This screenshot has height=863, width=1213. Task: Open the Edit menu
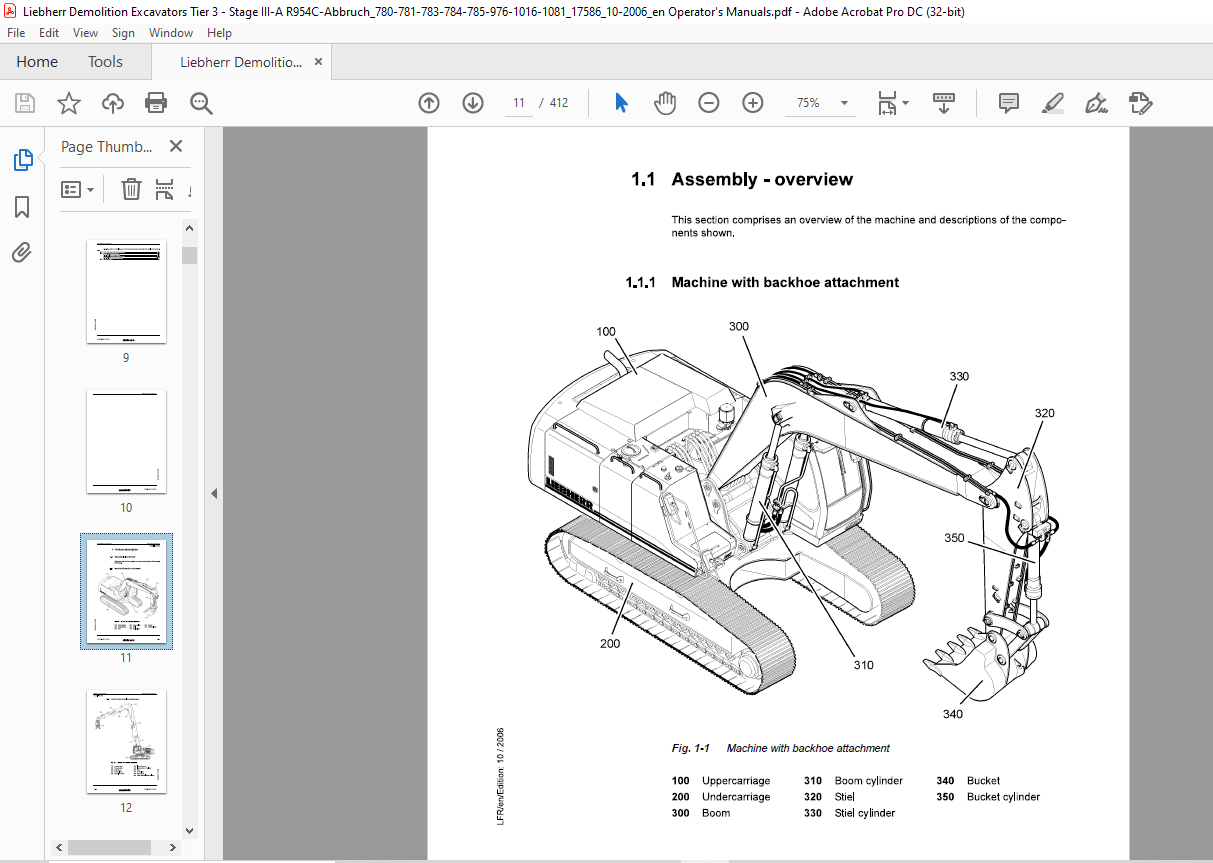pos(49,33)
